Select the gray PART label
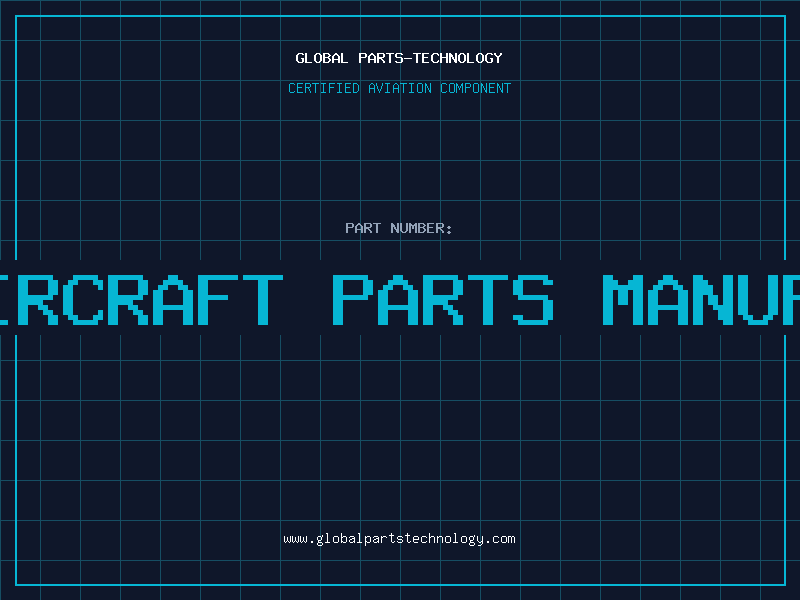800x600 pixels. point(363,228)
